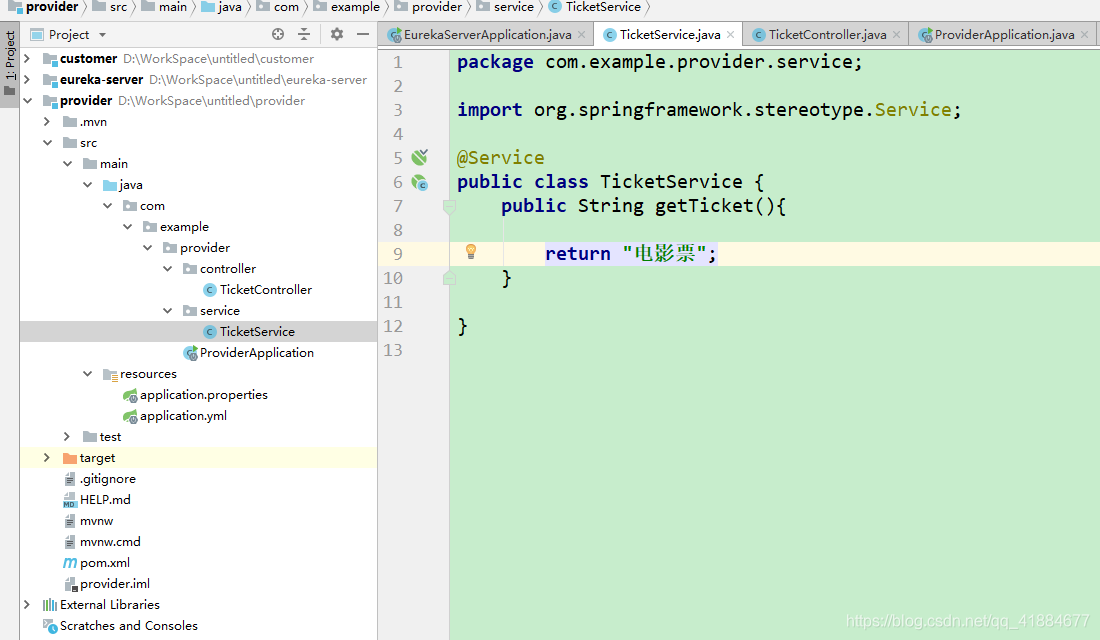
Task: Click the locate/scroll-from-source target icon
Action: click(278, 34)
